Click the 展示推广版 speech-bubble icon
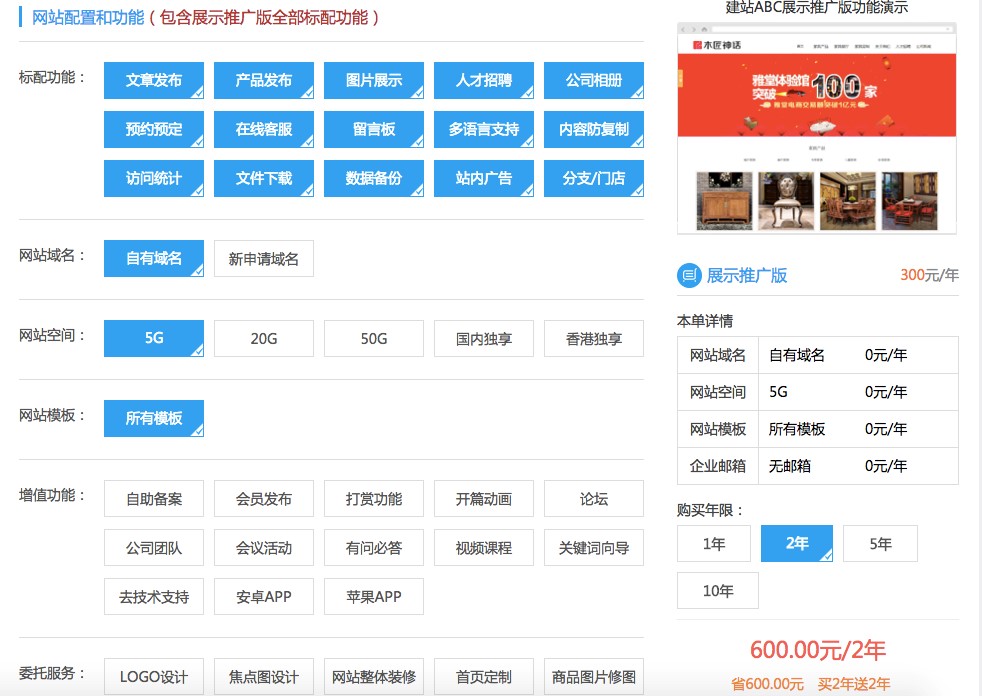The width and height of the screenshot is (982, 696). click(x=689, y=274)
